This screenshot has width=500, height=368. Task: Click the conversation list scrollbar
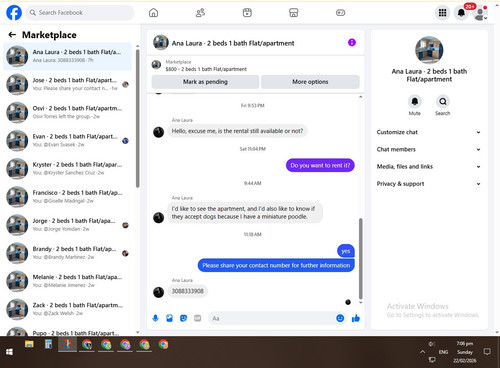click(x=138, y=118)
